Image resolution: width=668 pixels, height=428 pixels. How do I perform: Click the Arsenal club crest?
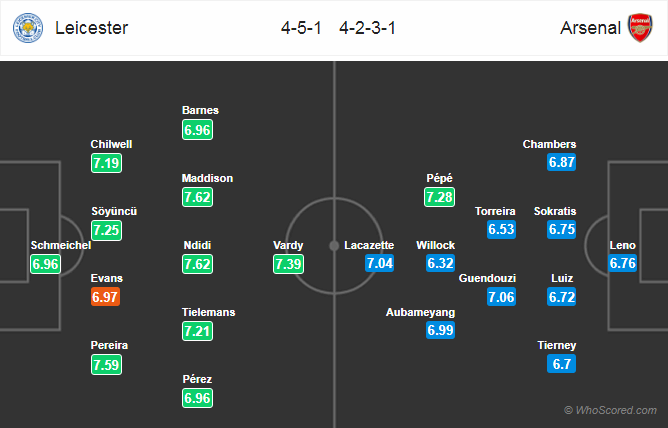tap(640, 28)
